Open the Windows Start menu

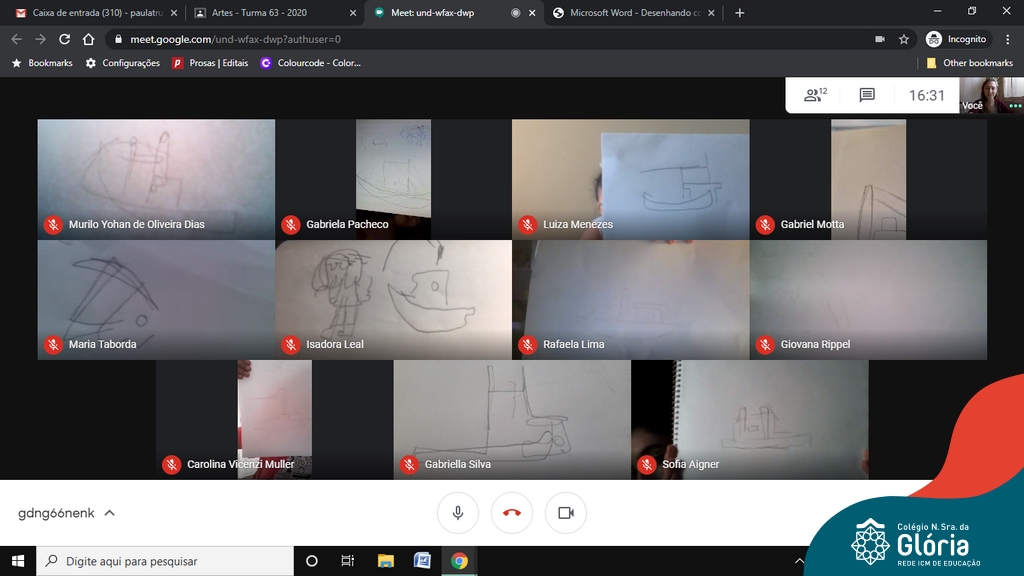point(18,561)
